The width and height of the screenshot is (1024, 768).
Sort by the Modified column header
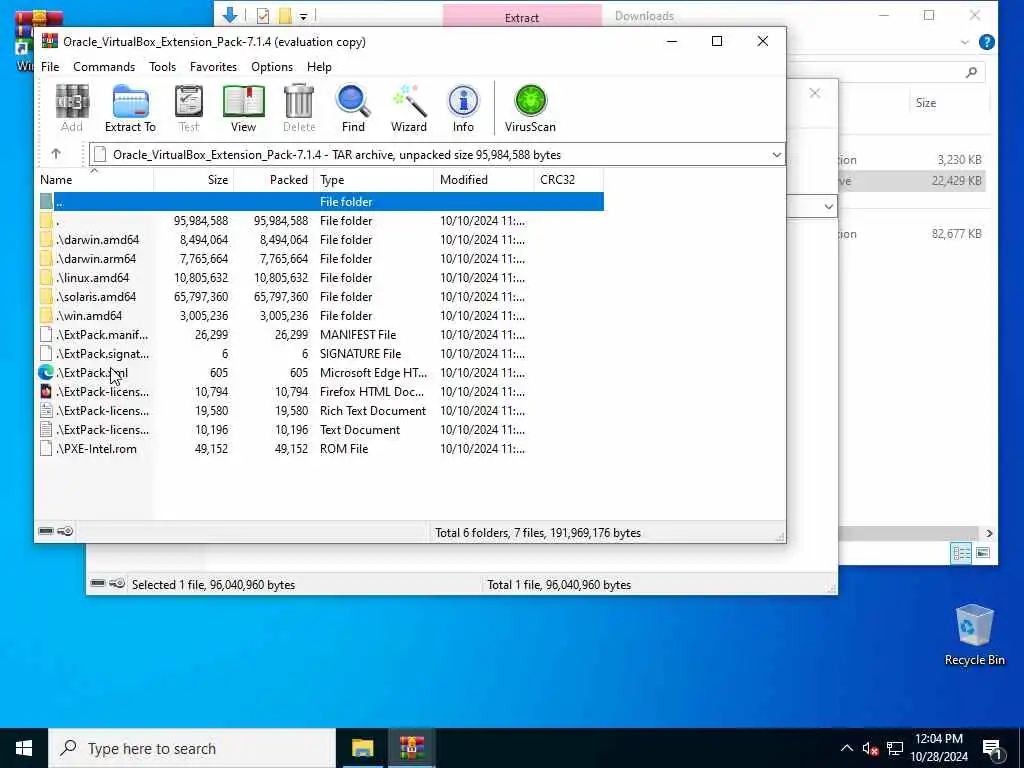(483, 180)
